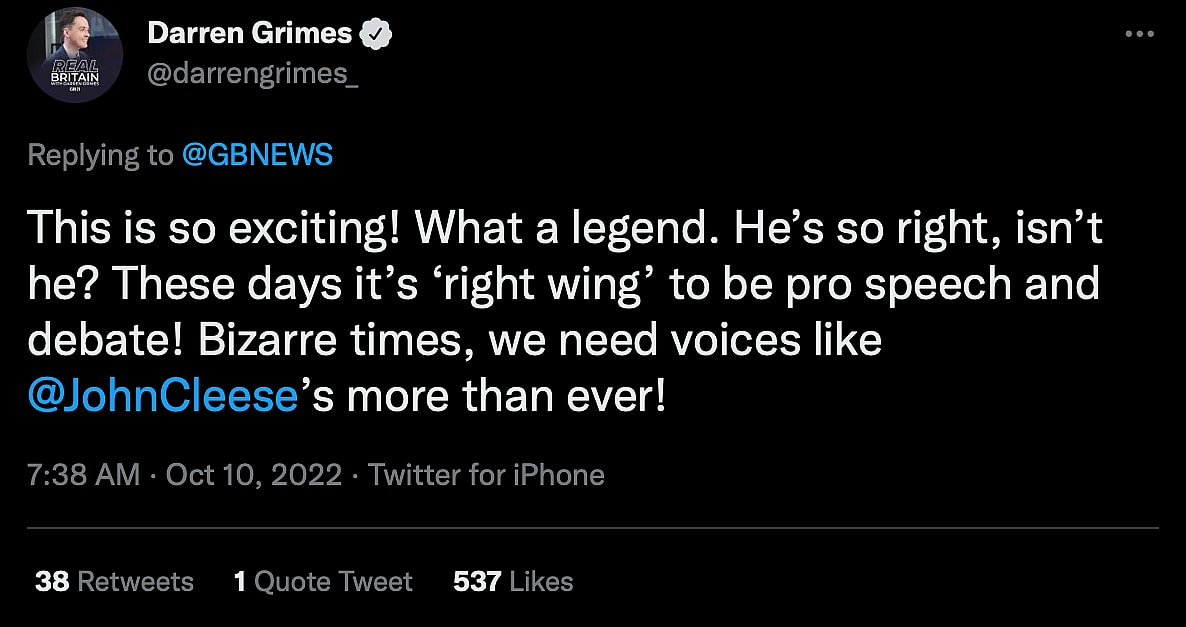Screen dimensions: 1186x627
Task: Open the @JohnCleese mention
Action: pyautogui.click(x=165, y=397)
